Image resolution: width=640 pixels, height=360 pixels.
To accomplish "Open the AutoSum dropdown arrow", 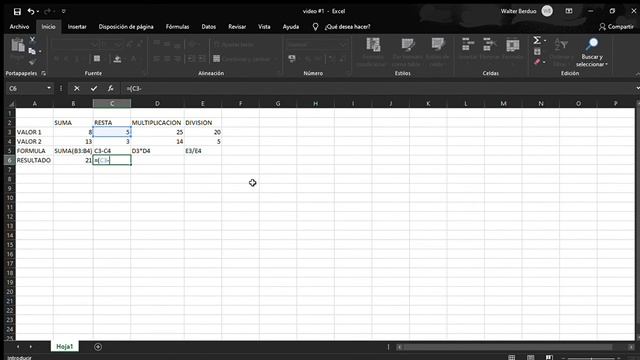I will tap(545, 40).
